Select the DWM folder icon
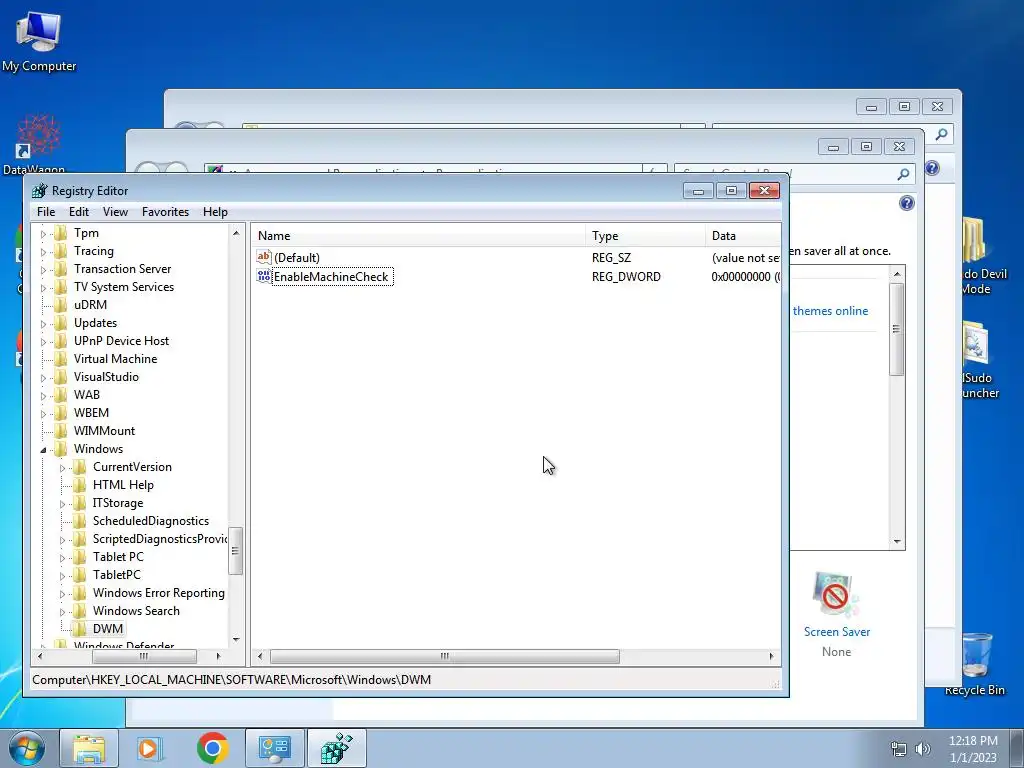The width and height of the screenshot is (1024, 768). pos(80,628)
